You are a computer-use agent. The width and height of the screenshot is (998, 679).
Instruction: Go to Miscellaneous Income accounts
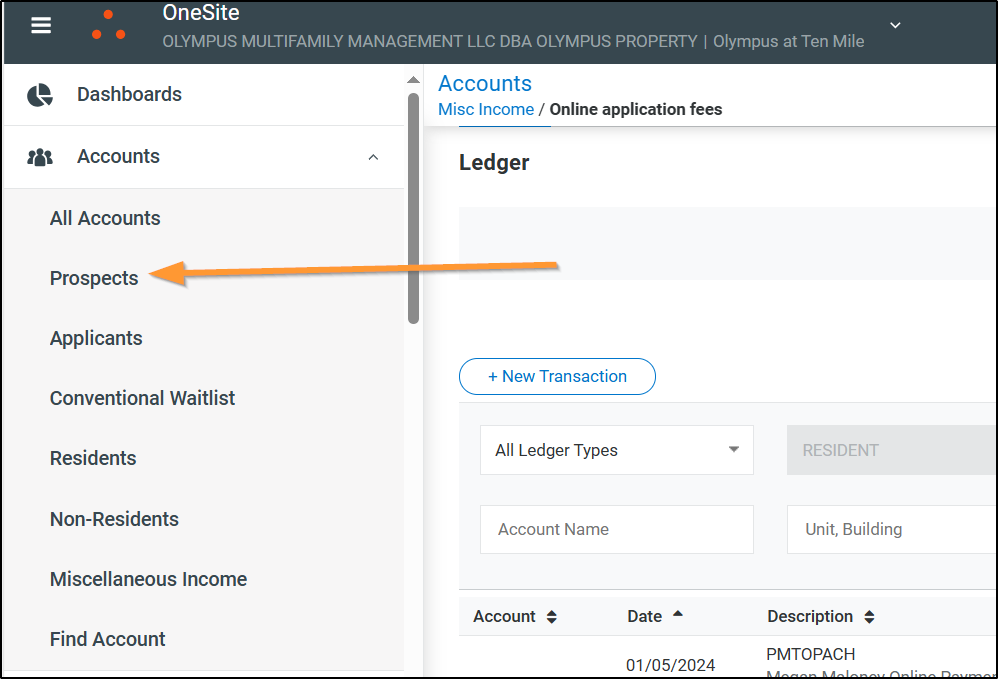148,579
